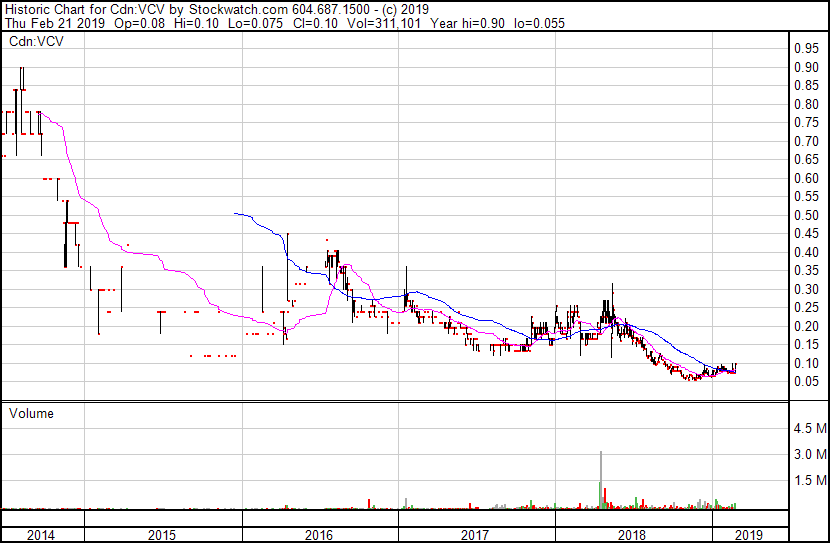Click the magenta moving average start near 0.78

[x=39, y=112]
